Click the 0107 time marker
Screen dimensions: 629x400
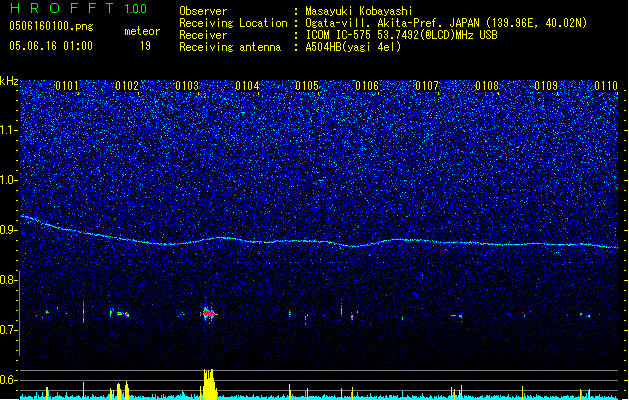[x=427, y=86]
